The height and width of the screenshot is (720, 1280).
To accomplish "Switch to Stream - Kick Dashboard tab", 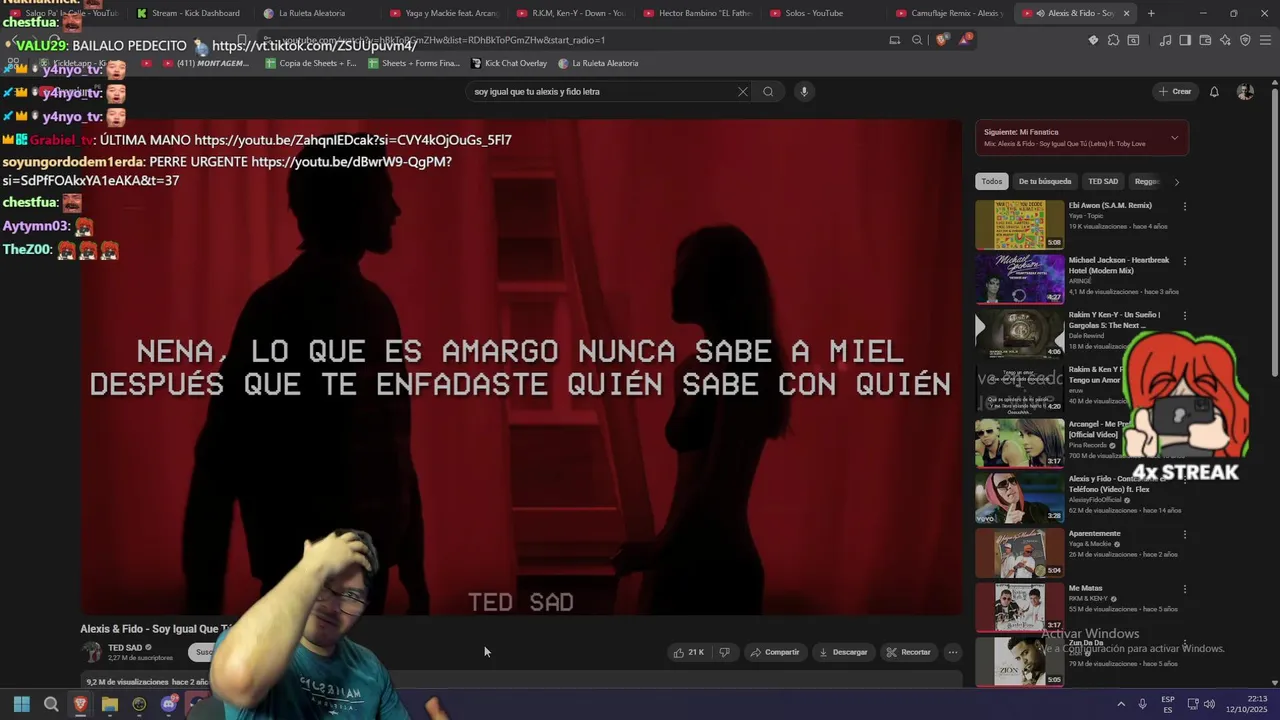I will [189, 13].
